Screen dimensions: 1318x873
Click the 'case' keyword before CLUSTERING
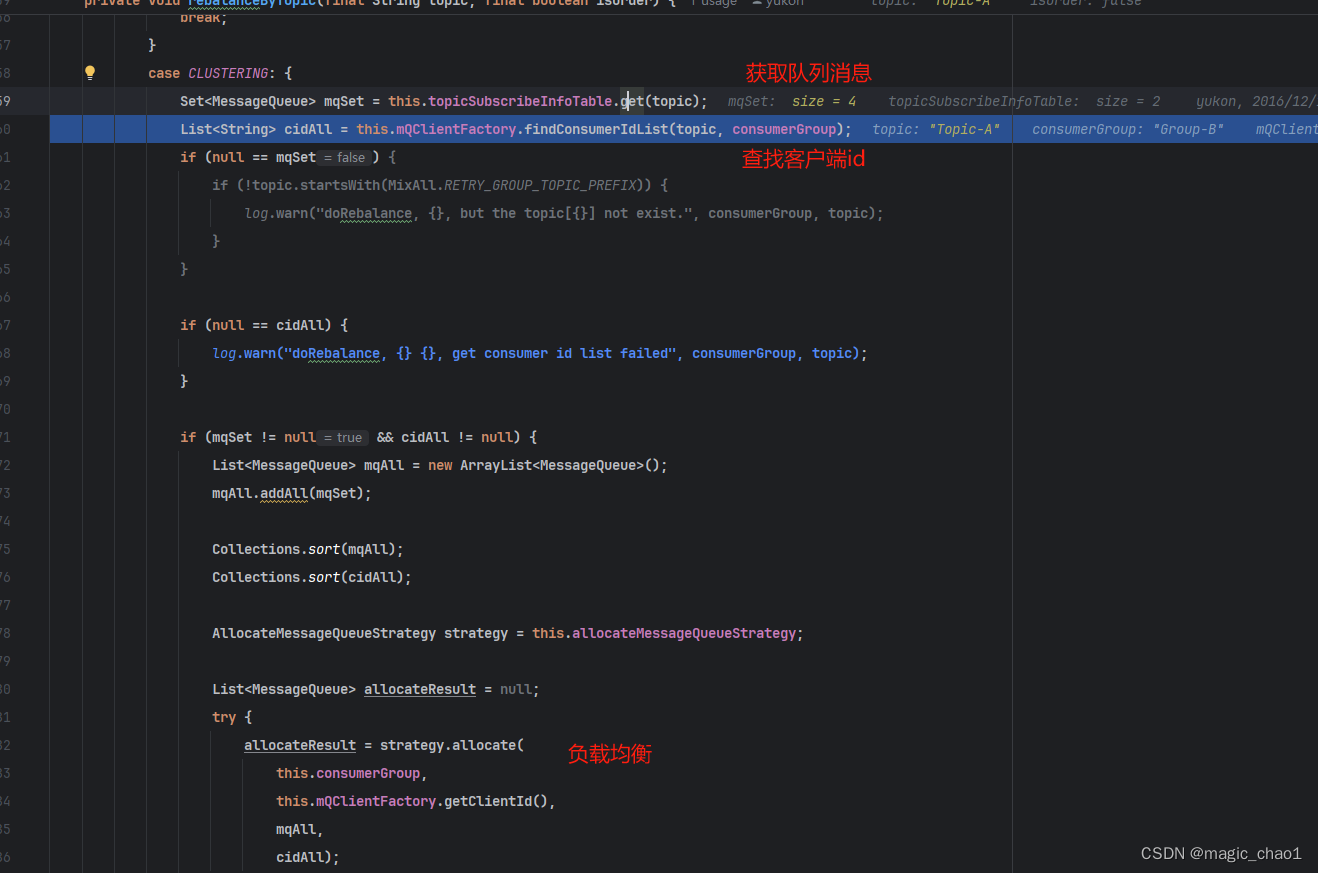(x=164, y=73)
